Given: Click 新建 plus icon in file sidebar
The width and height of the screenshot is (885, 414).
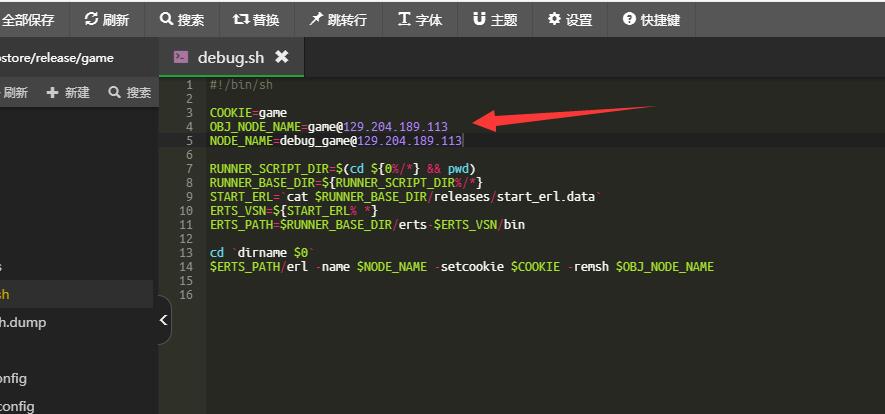Looking at the screenshot, I should [68, 93].
